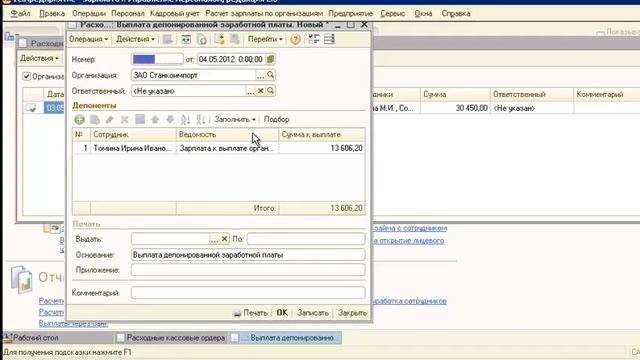This screenshot has height=360, width=640.
Task: Pick Выдать recipient via ellipsis button
Action: 214,239
